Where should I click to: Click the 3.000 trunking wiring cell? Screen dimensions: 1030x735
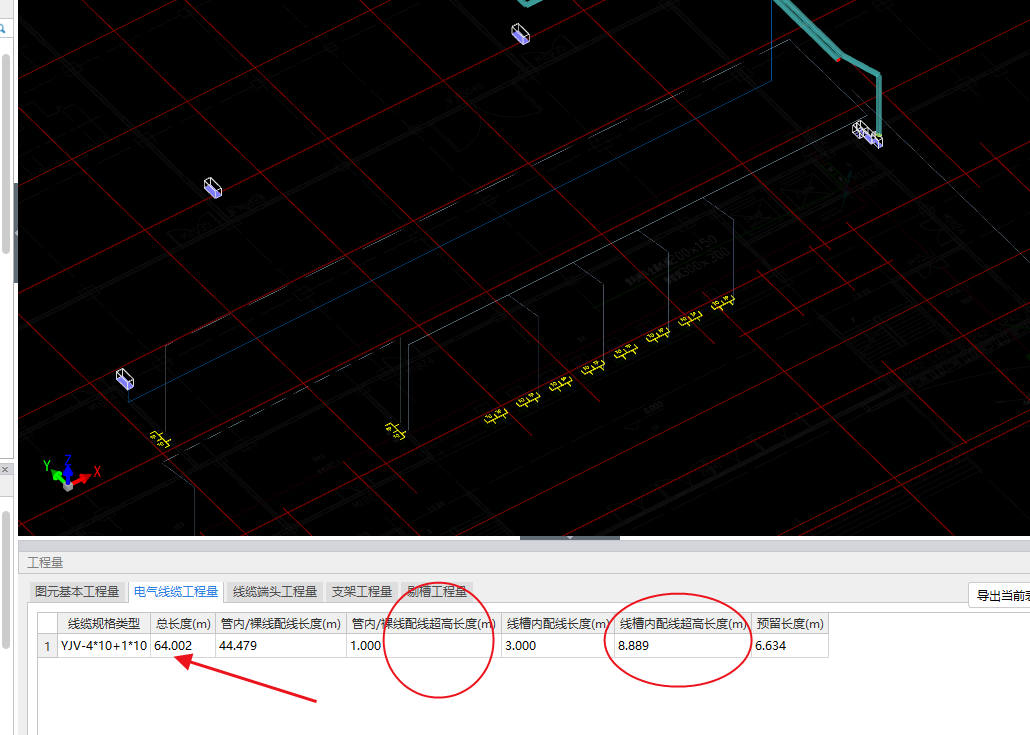point(558,646)
